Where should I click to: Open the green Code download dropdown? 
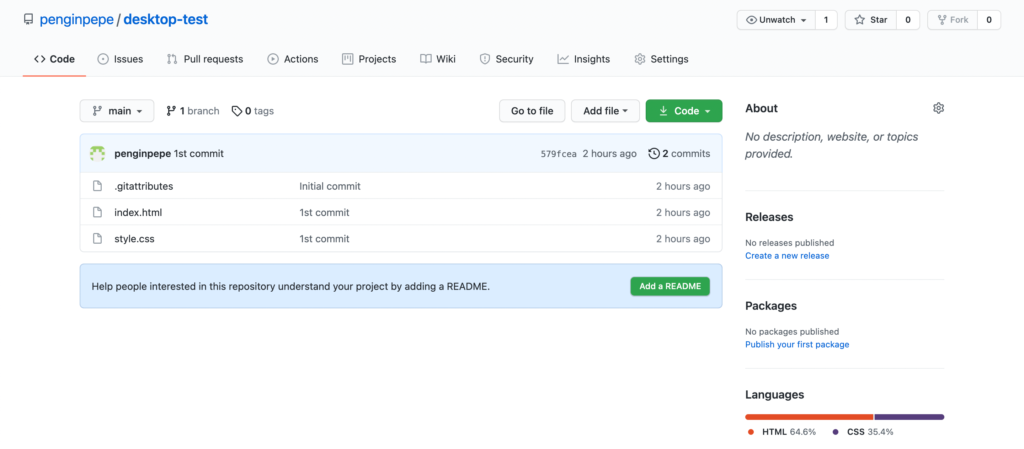click(x=684, y=111)
